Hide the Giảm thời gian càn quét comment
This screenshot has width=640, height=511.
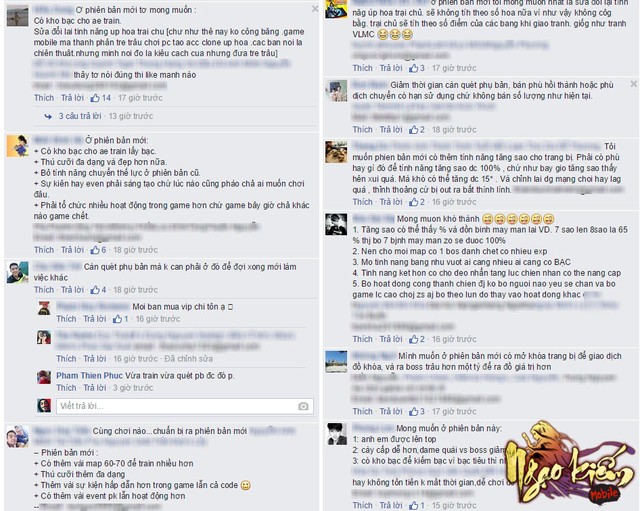[633, 84]
